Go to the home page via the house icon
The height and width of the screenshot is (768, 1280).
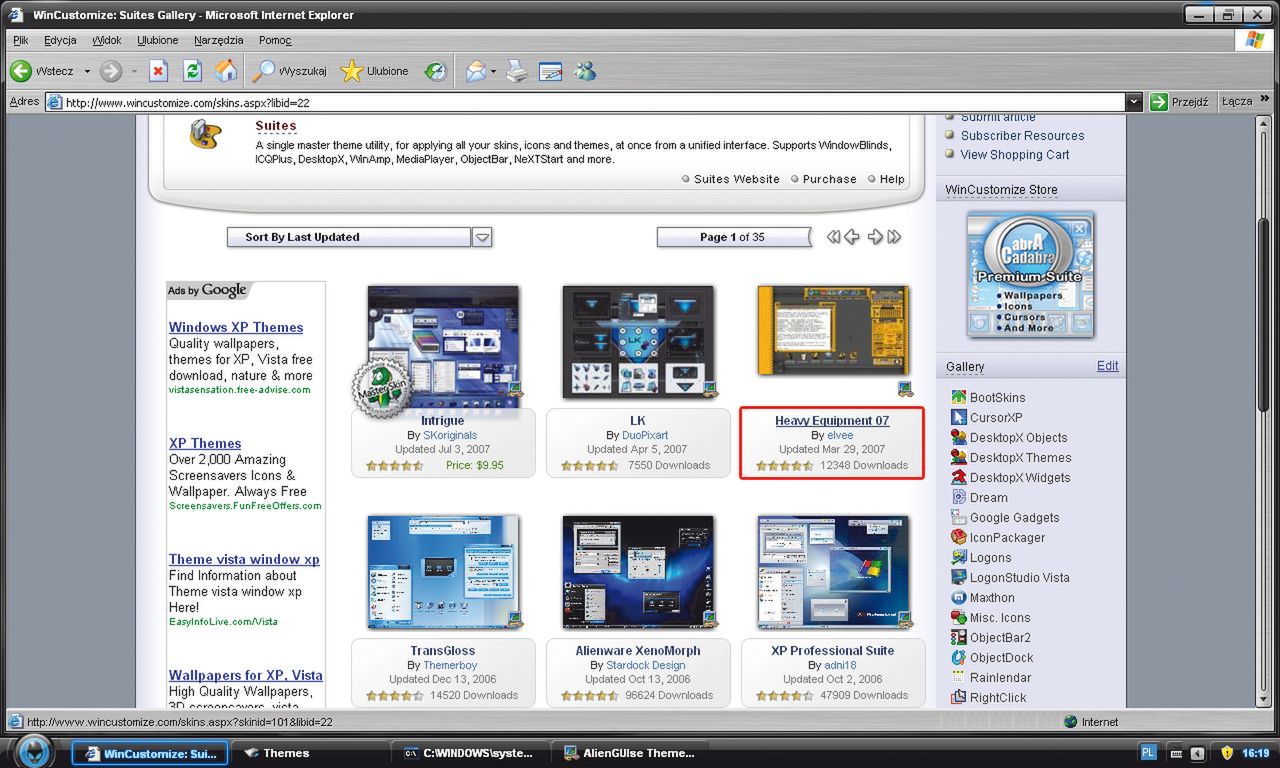(x=227, y=71)
